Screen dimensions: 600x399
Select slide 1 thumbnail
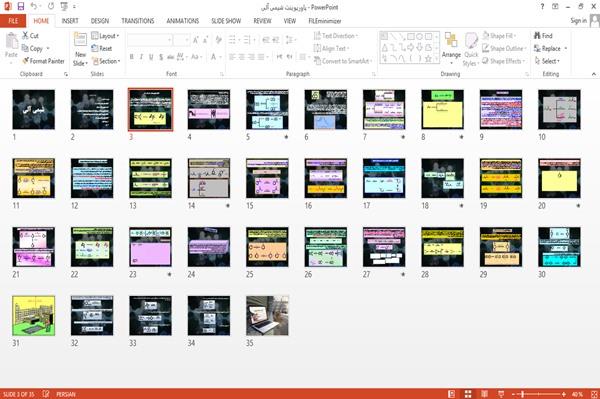(x=33, y=109)
